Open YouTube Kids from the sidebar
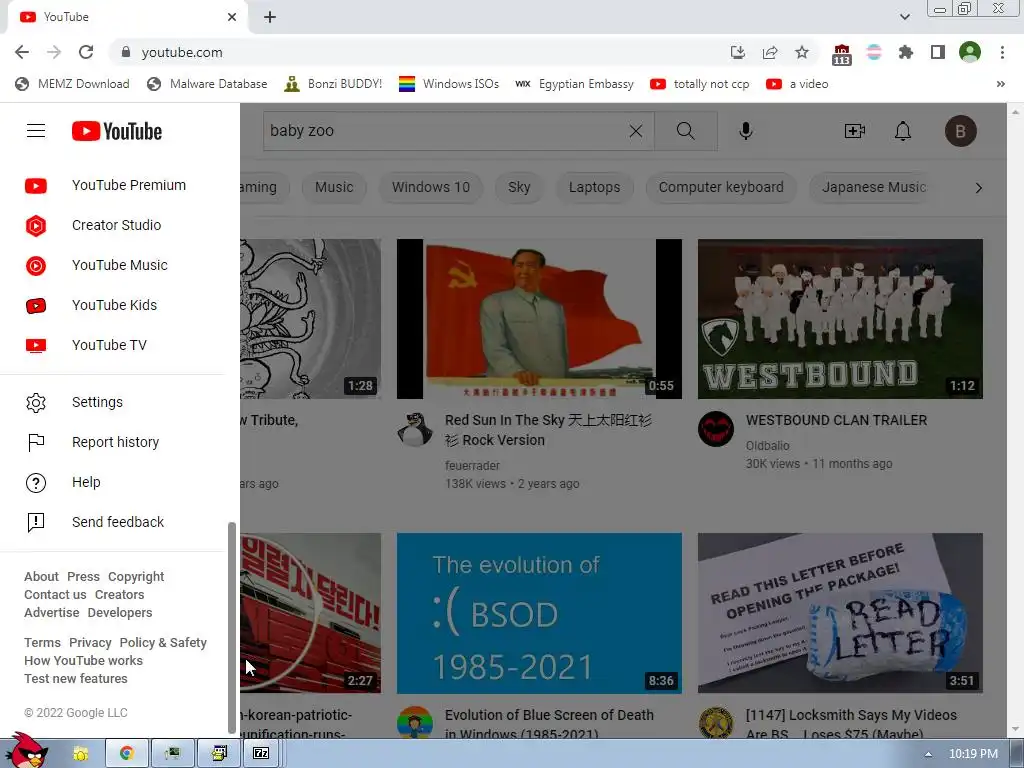Screen dimensions: 1024x768 coord(120,305)
